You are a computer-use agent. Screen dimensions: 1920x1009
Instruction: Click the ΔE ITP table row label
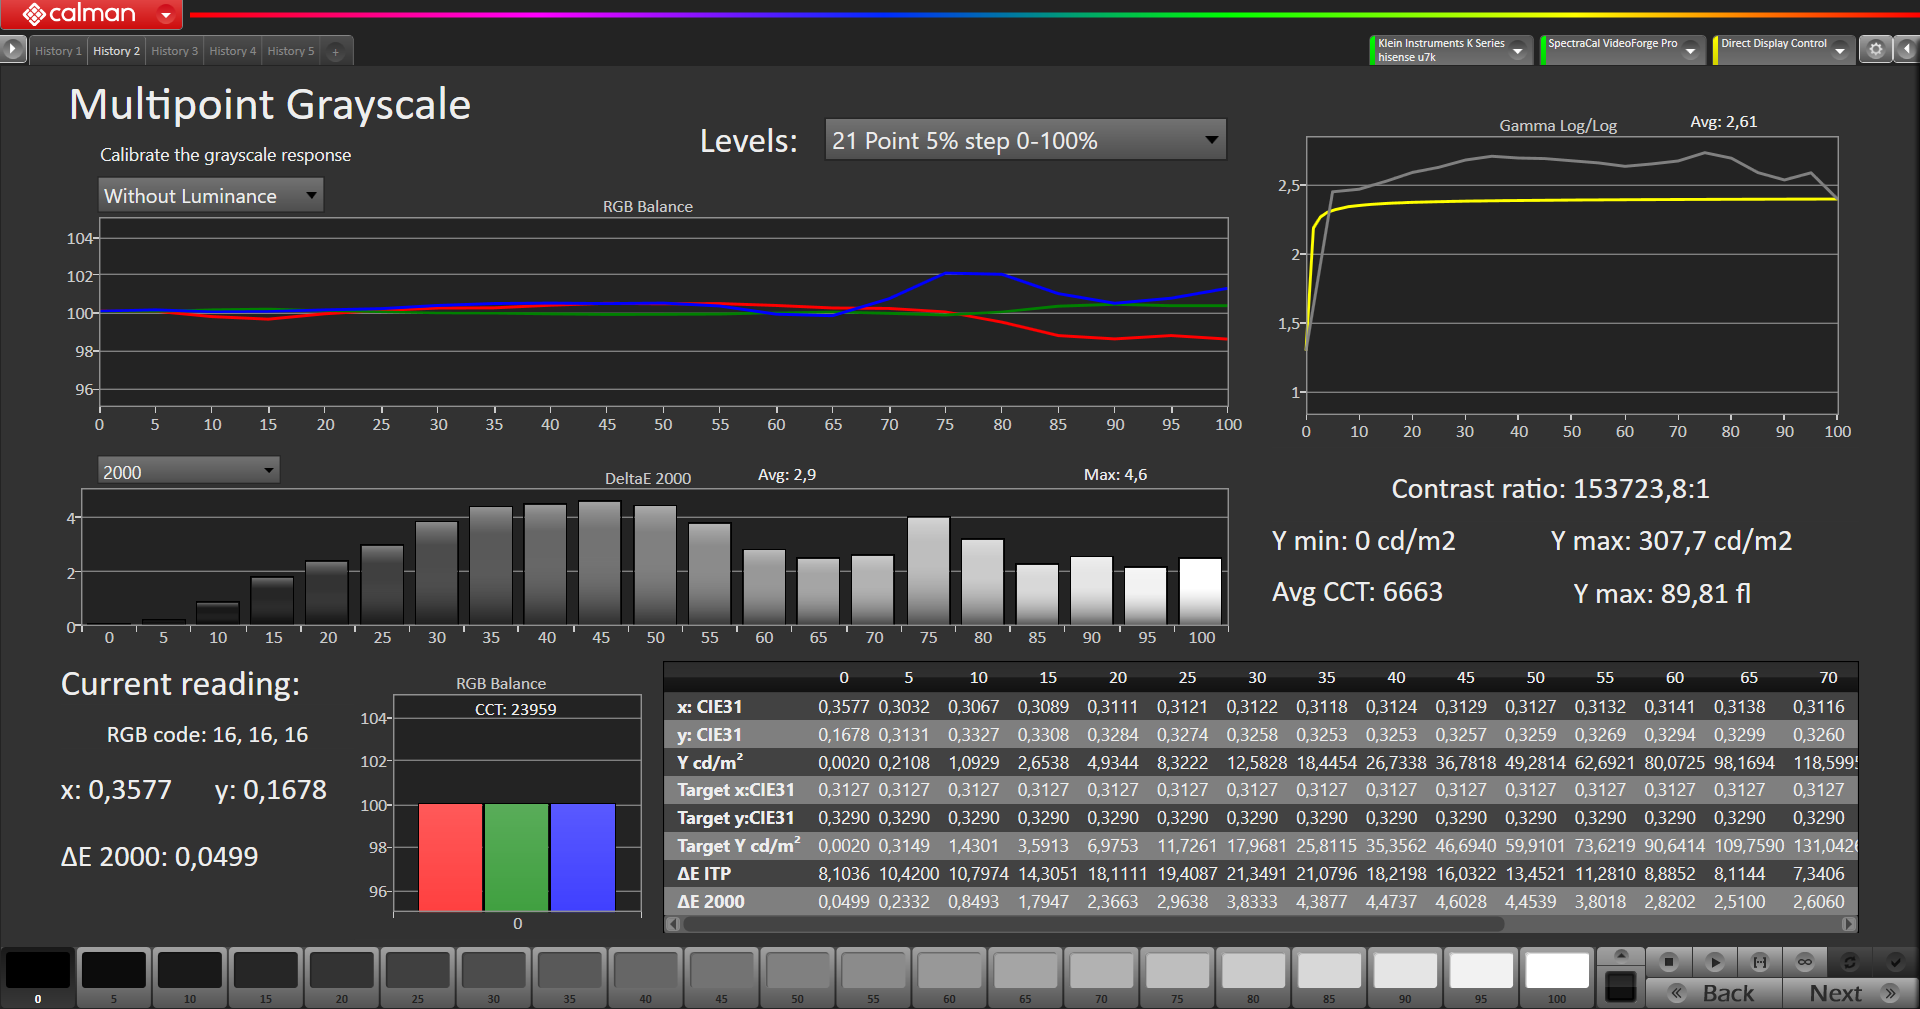[704, 873]
